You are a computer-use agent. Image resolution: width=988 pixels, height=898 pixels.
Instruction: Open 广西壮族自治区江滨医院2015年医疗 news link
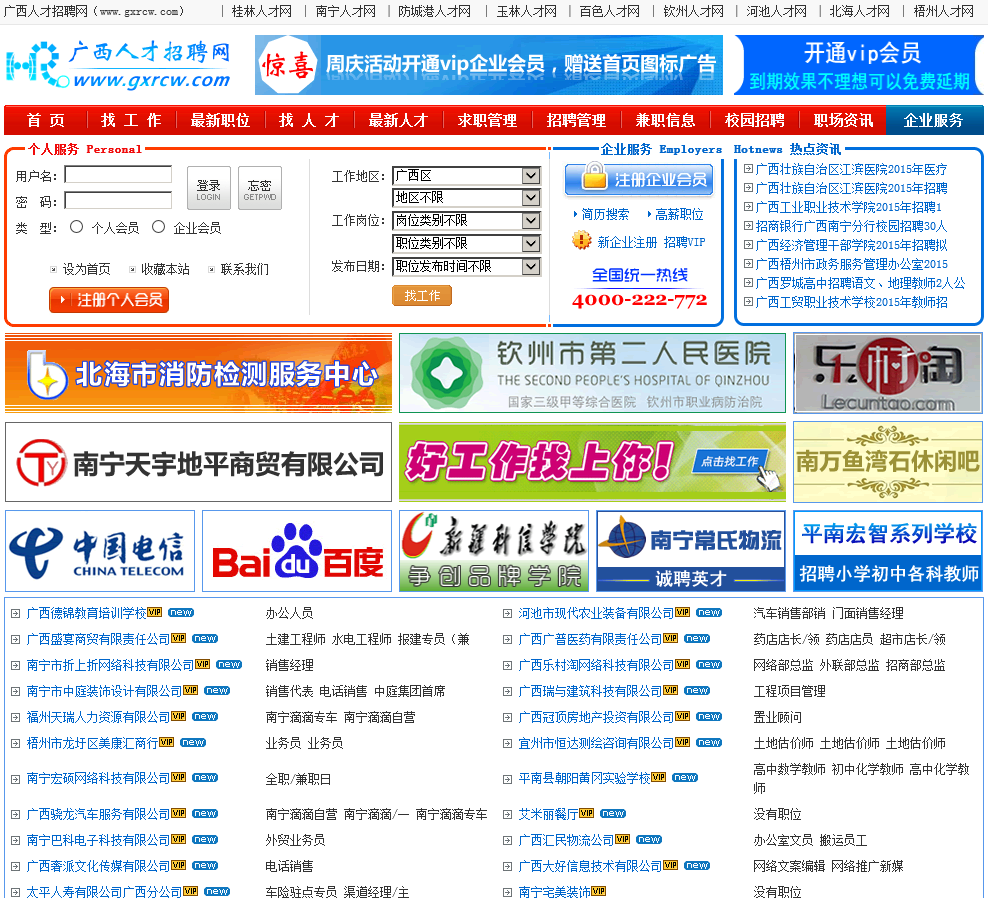851,169
